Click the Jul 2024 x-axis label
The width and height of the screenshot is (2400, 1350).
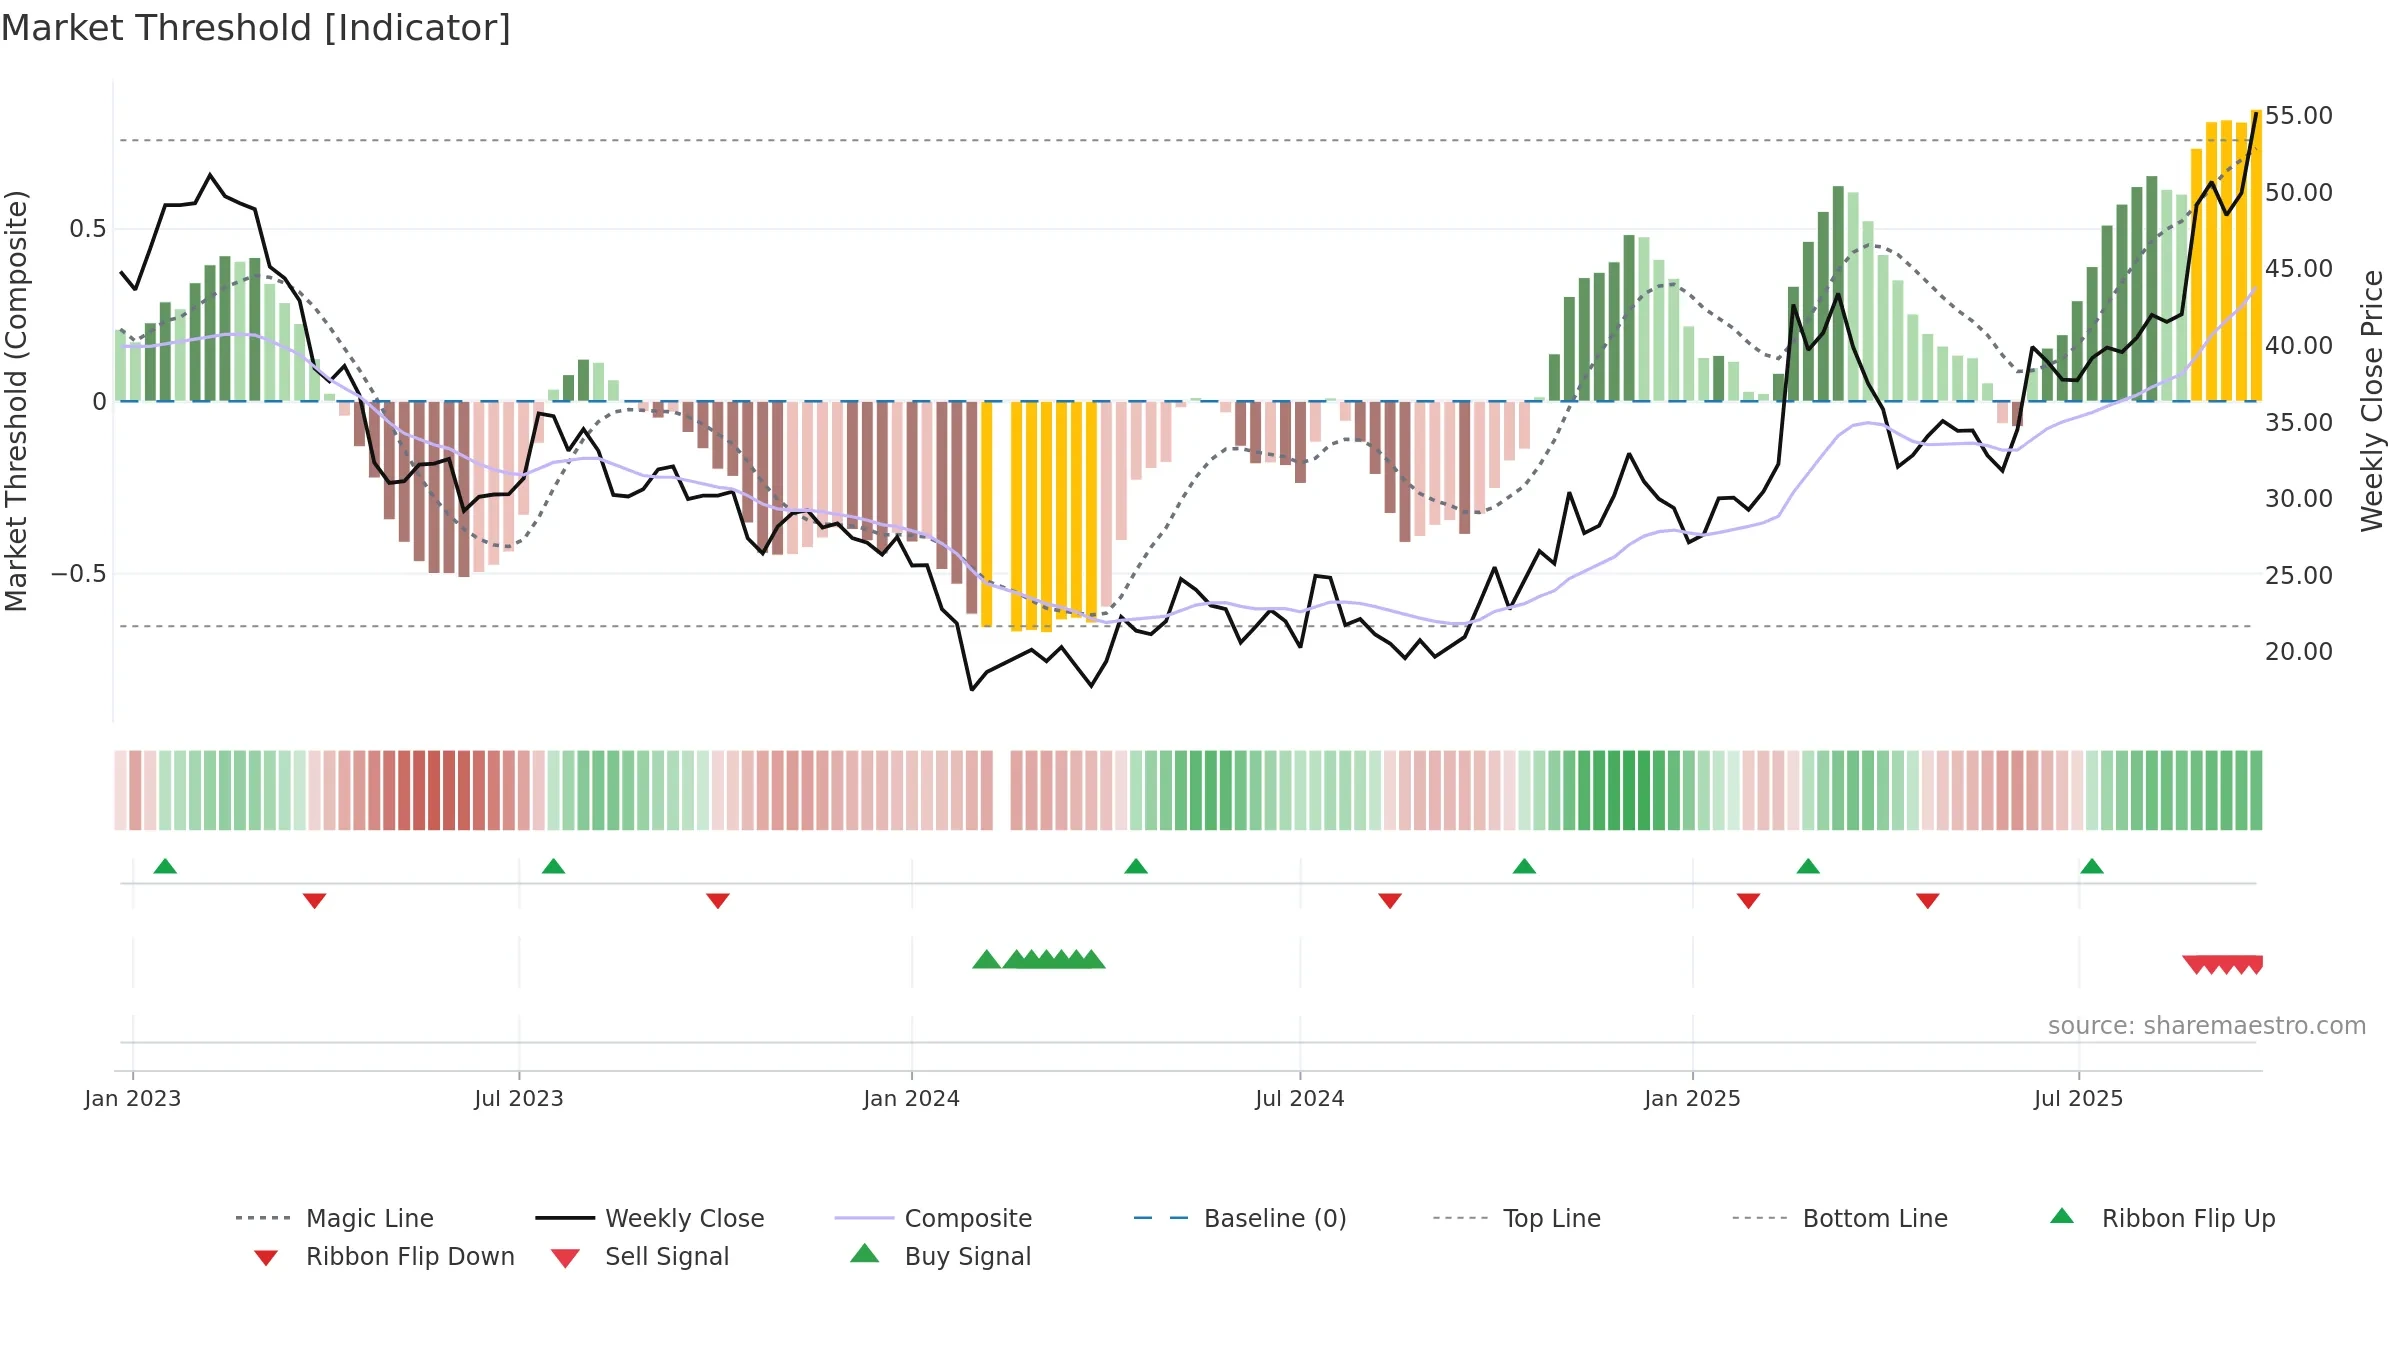[1300, 1099]
